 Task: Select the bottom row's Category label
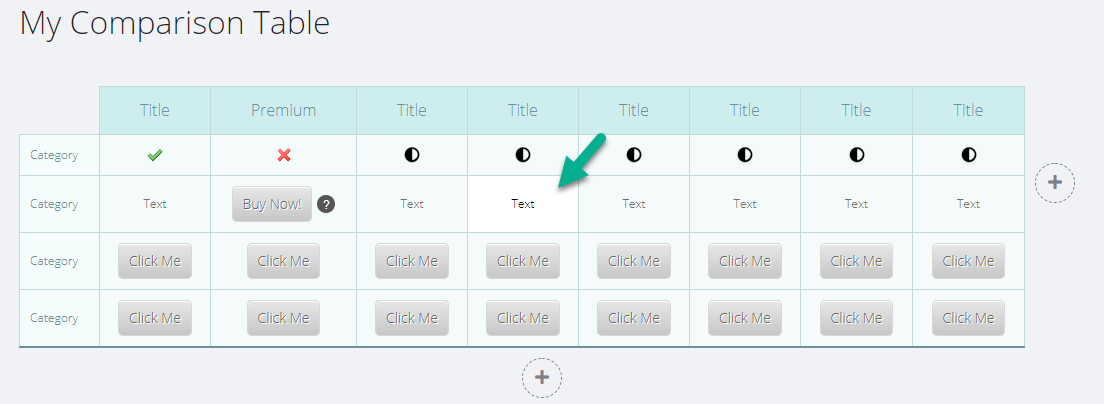click(54, 318)
